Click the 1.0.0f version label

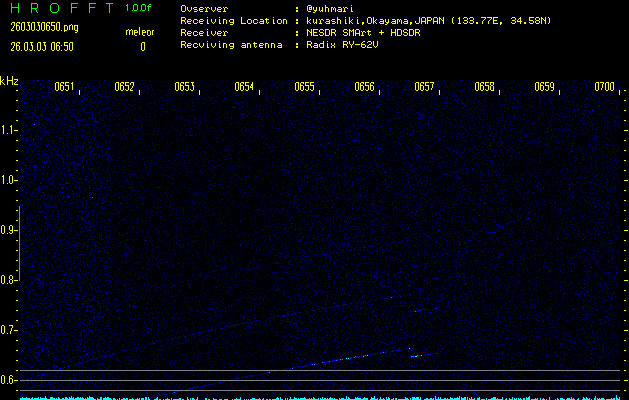click(139, 8)
